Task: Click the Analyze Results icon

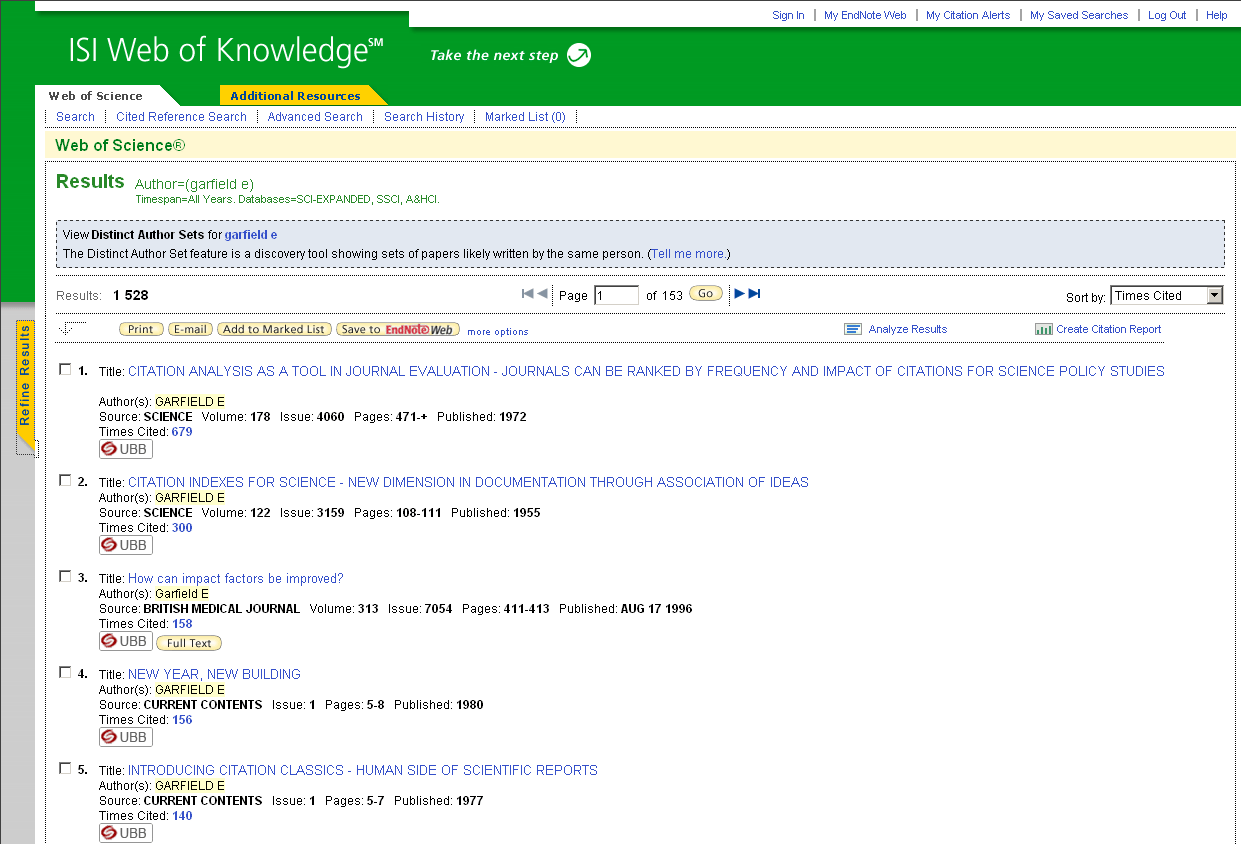Action: tap(852, 329)
